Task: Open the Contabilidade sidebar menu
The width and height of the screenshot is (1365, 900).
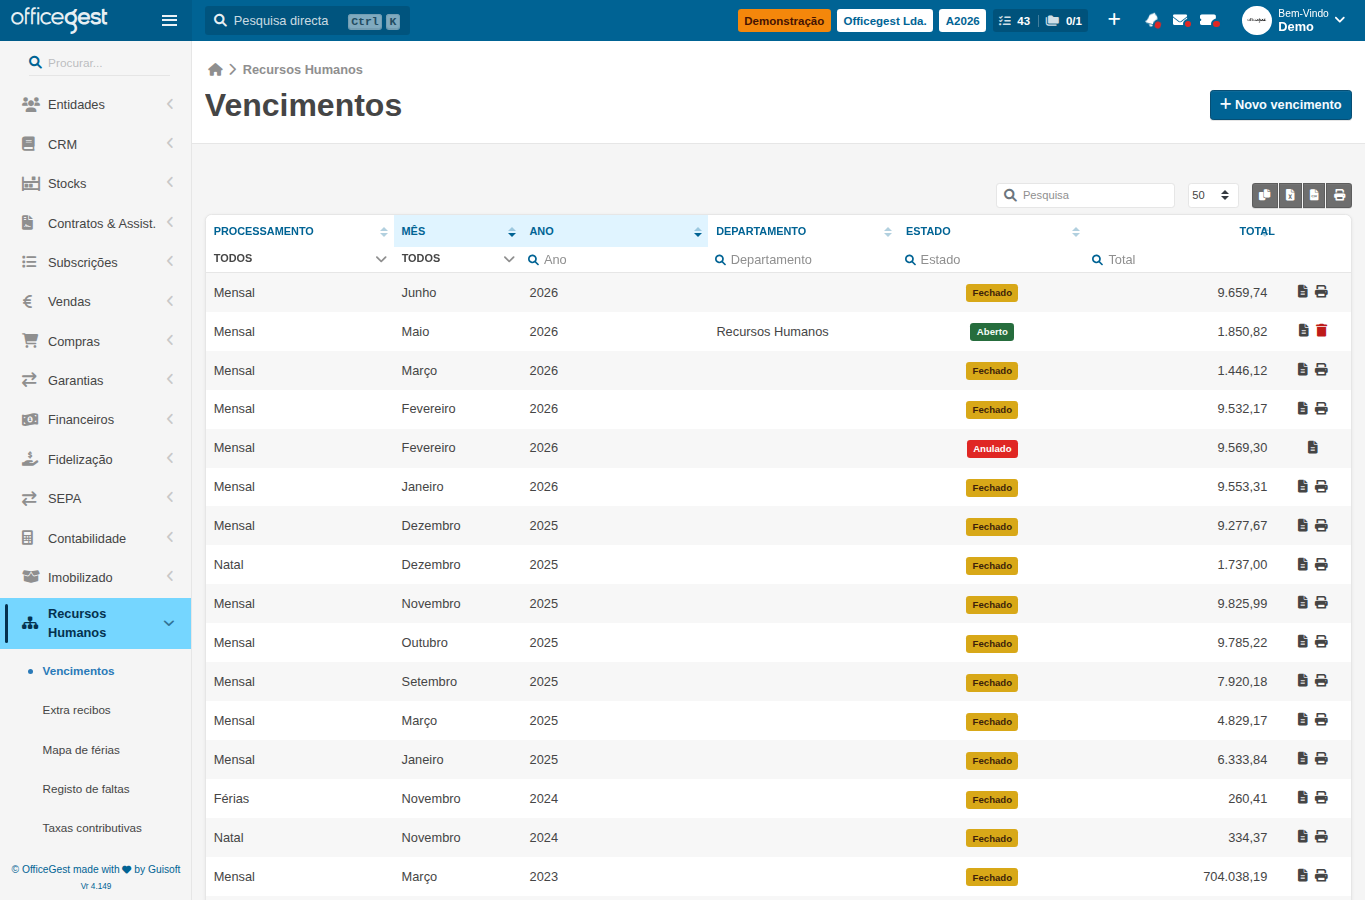Action: tap(96, 538)
